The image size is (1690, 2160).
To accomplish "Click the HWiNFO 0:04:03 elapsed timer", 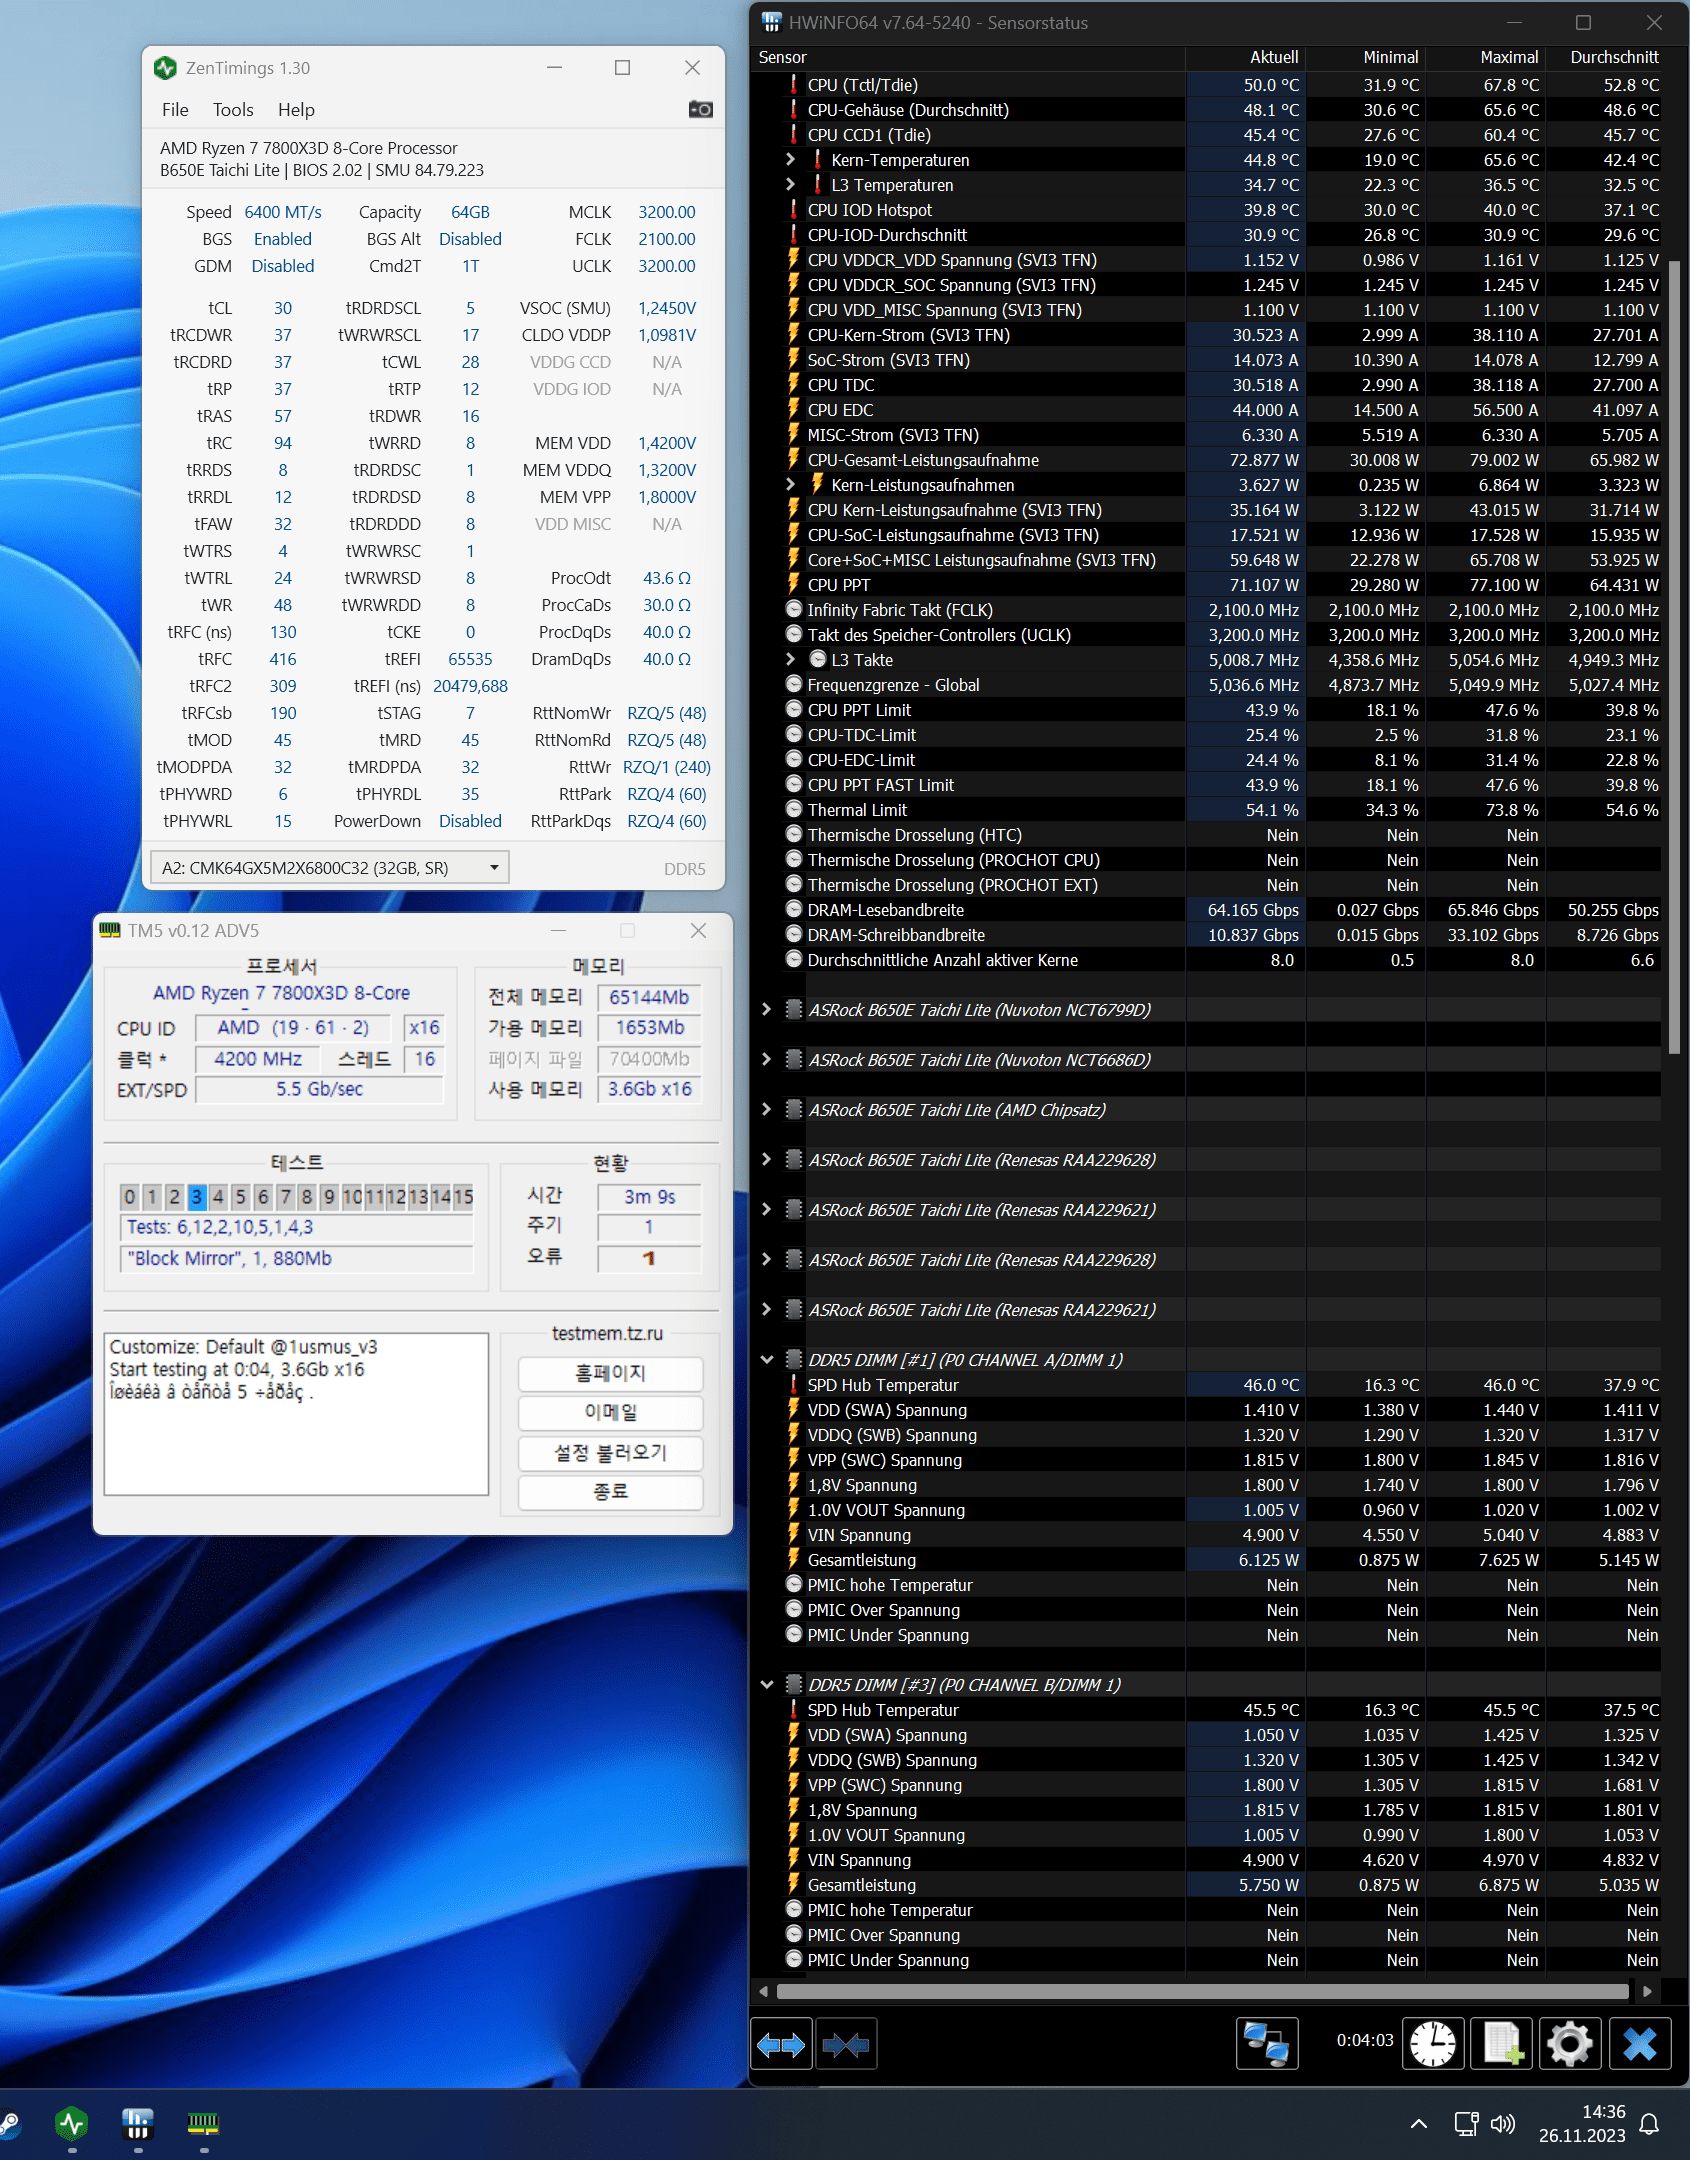I will (1365, 2040).
